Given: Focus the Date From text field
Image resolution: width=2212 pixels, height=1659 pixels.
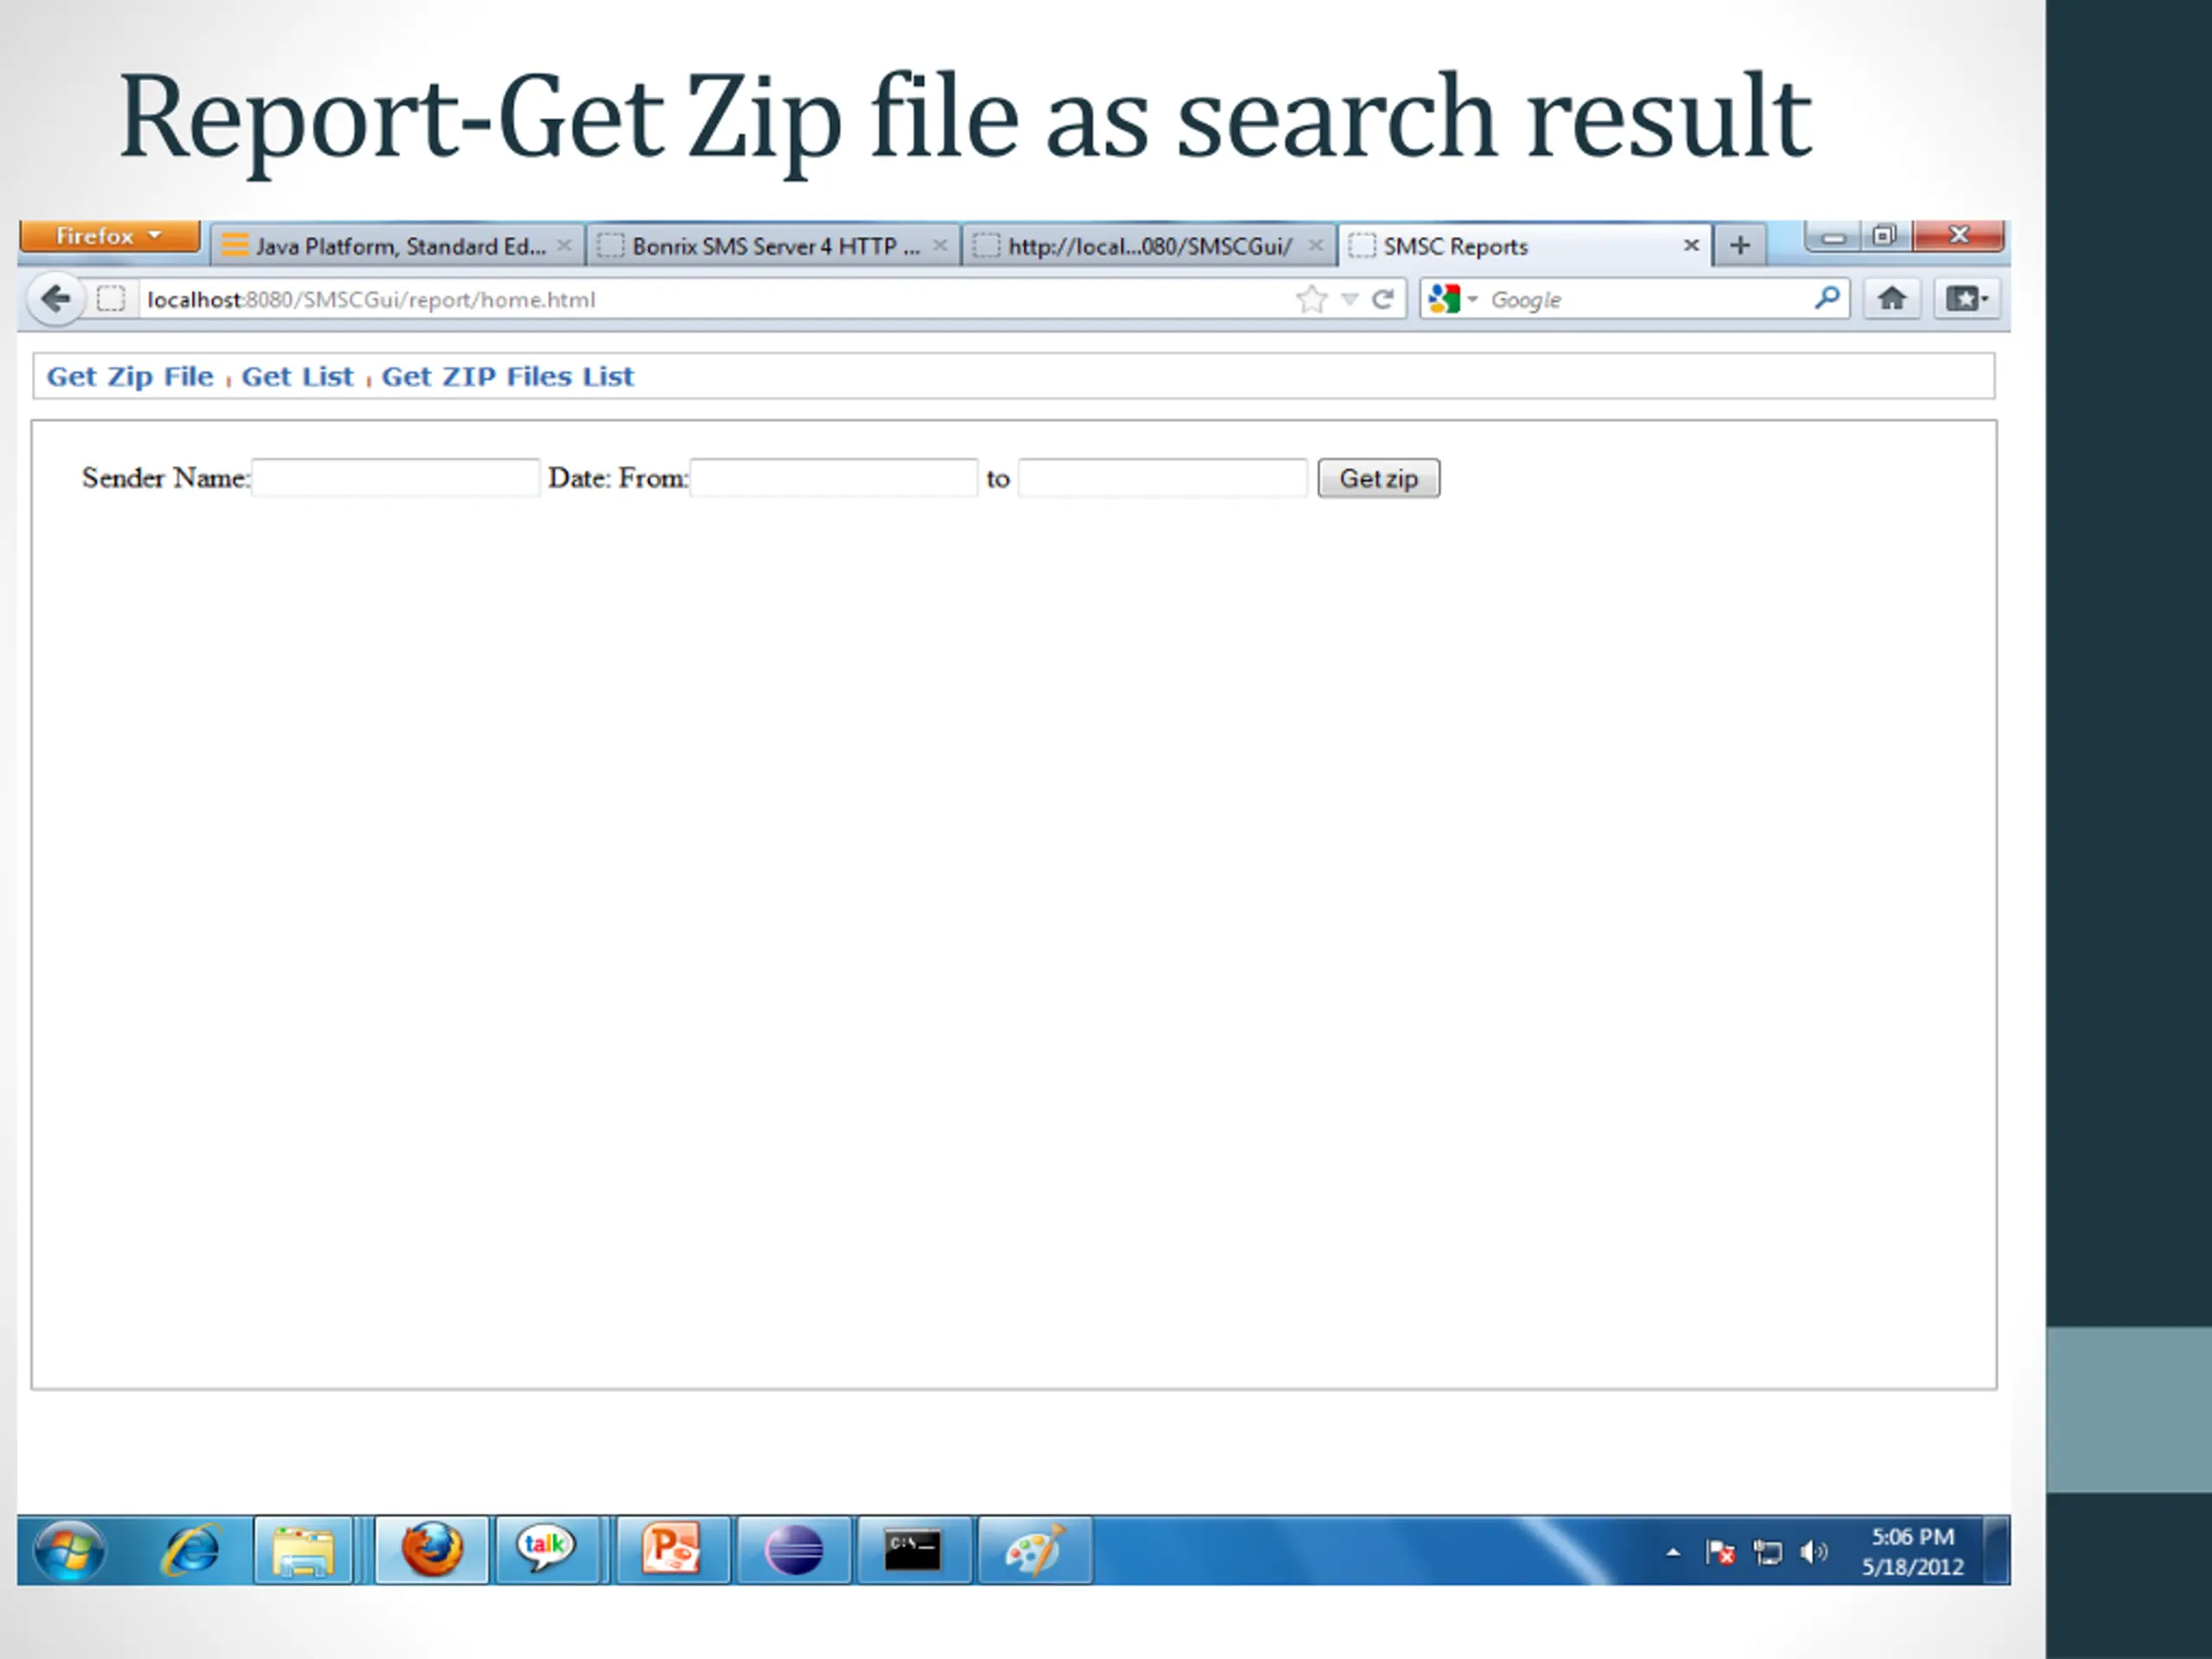Looking at the screenshot, I should pos(833,478).
